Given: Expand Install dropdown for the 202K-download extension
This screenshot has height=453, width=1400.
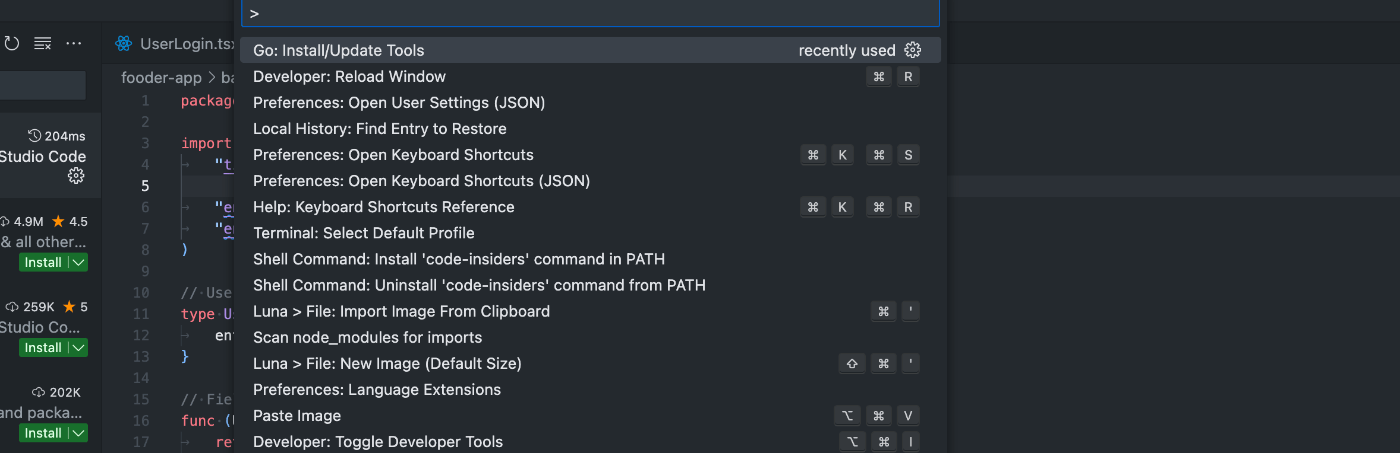Looking at the screenshot, I should [78, 433].
